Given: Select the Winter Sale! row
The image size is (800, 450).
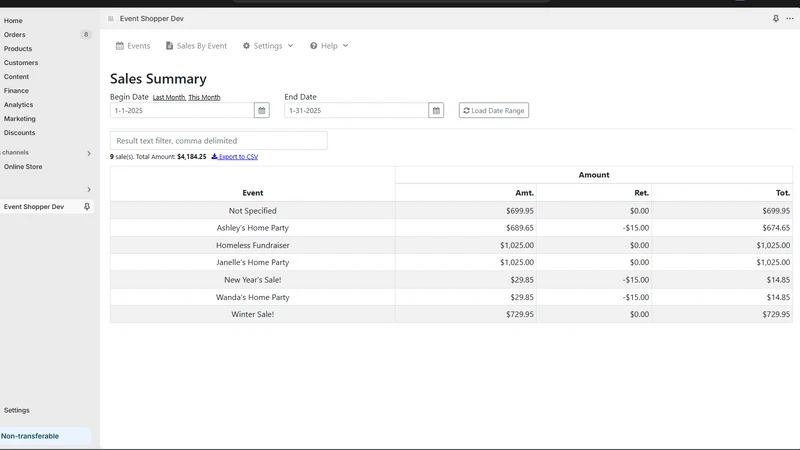Looking at the screenshot, I should pyautogui.click(x=451, y=314).
